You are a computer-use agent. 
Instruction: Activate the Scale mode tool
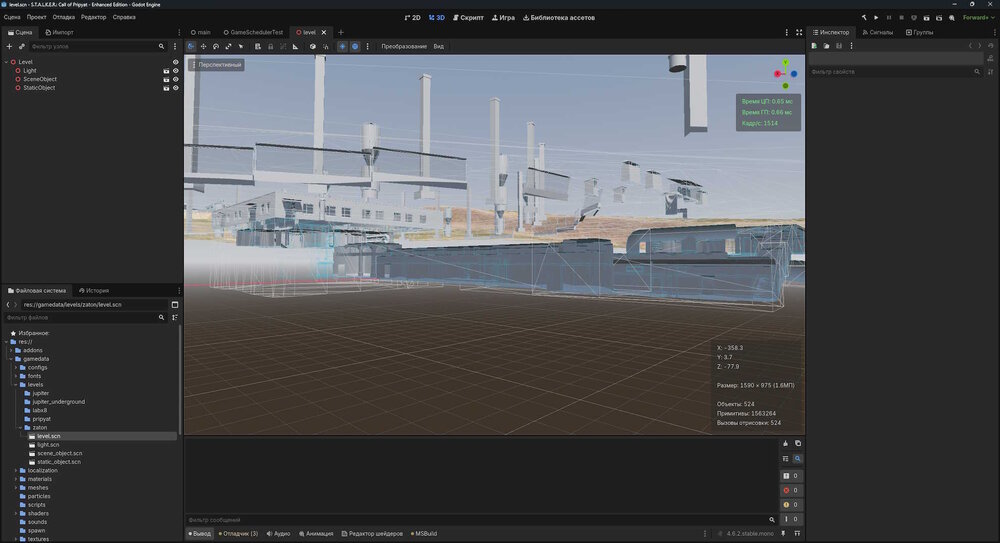[x=228, y=47]
